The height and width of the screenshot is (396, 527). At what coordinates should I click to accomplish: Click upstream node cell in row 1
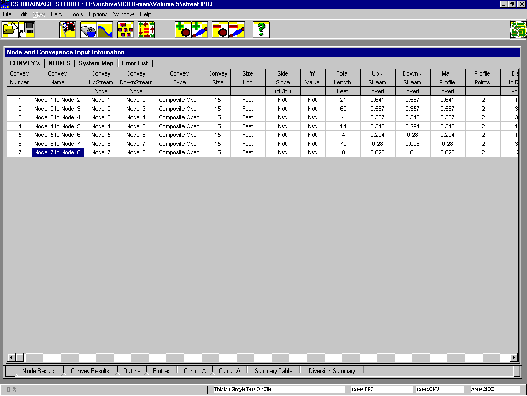pyautogui.click(x=101, y=100)
